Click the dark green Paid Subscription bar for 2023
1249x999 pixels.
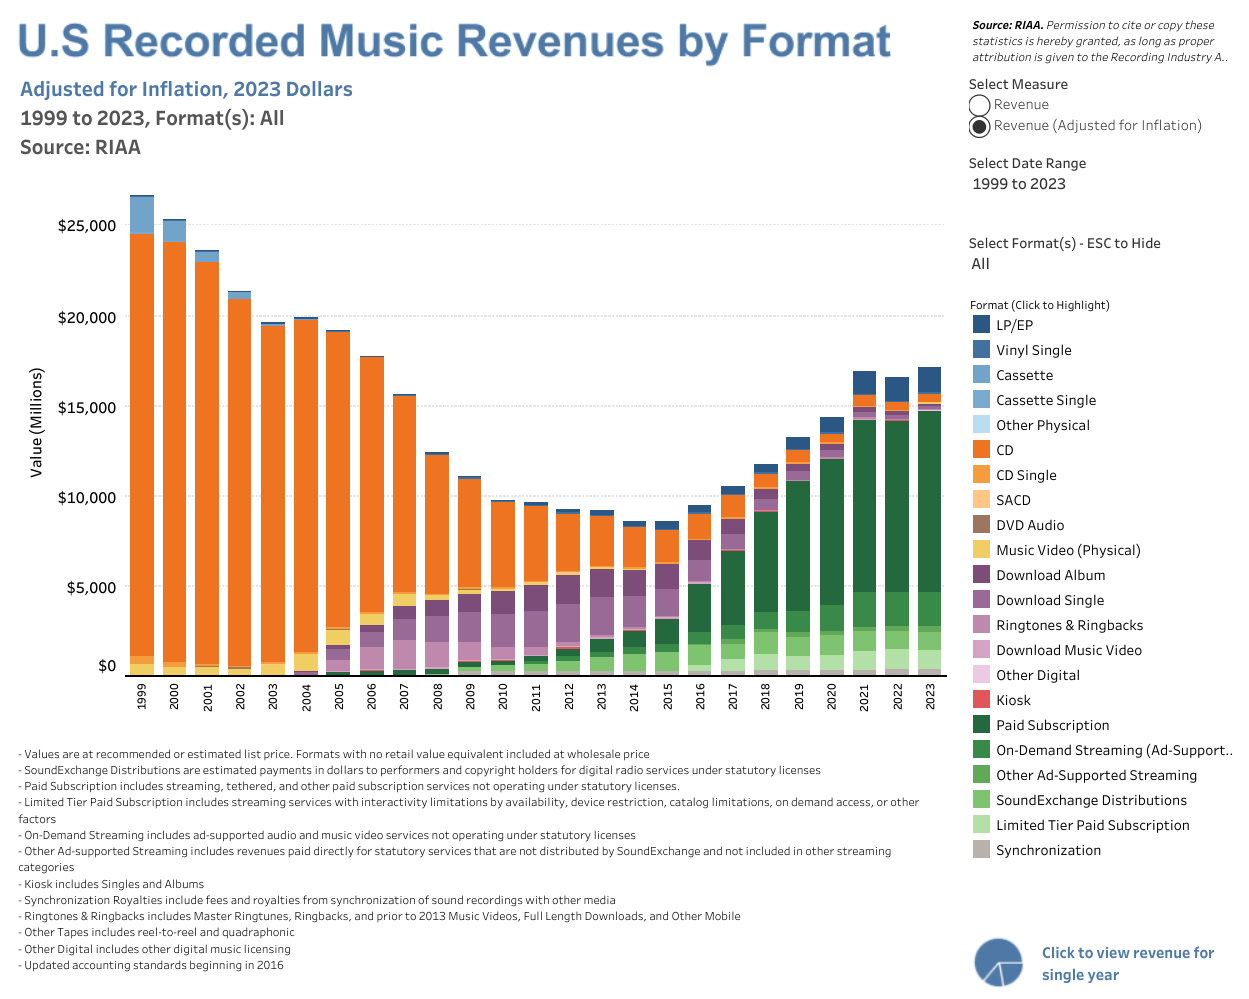tap(930, 502)
